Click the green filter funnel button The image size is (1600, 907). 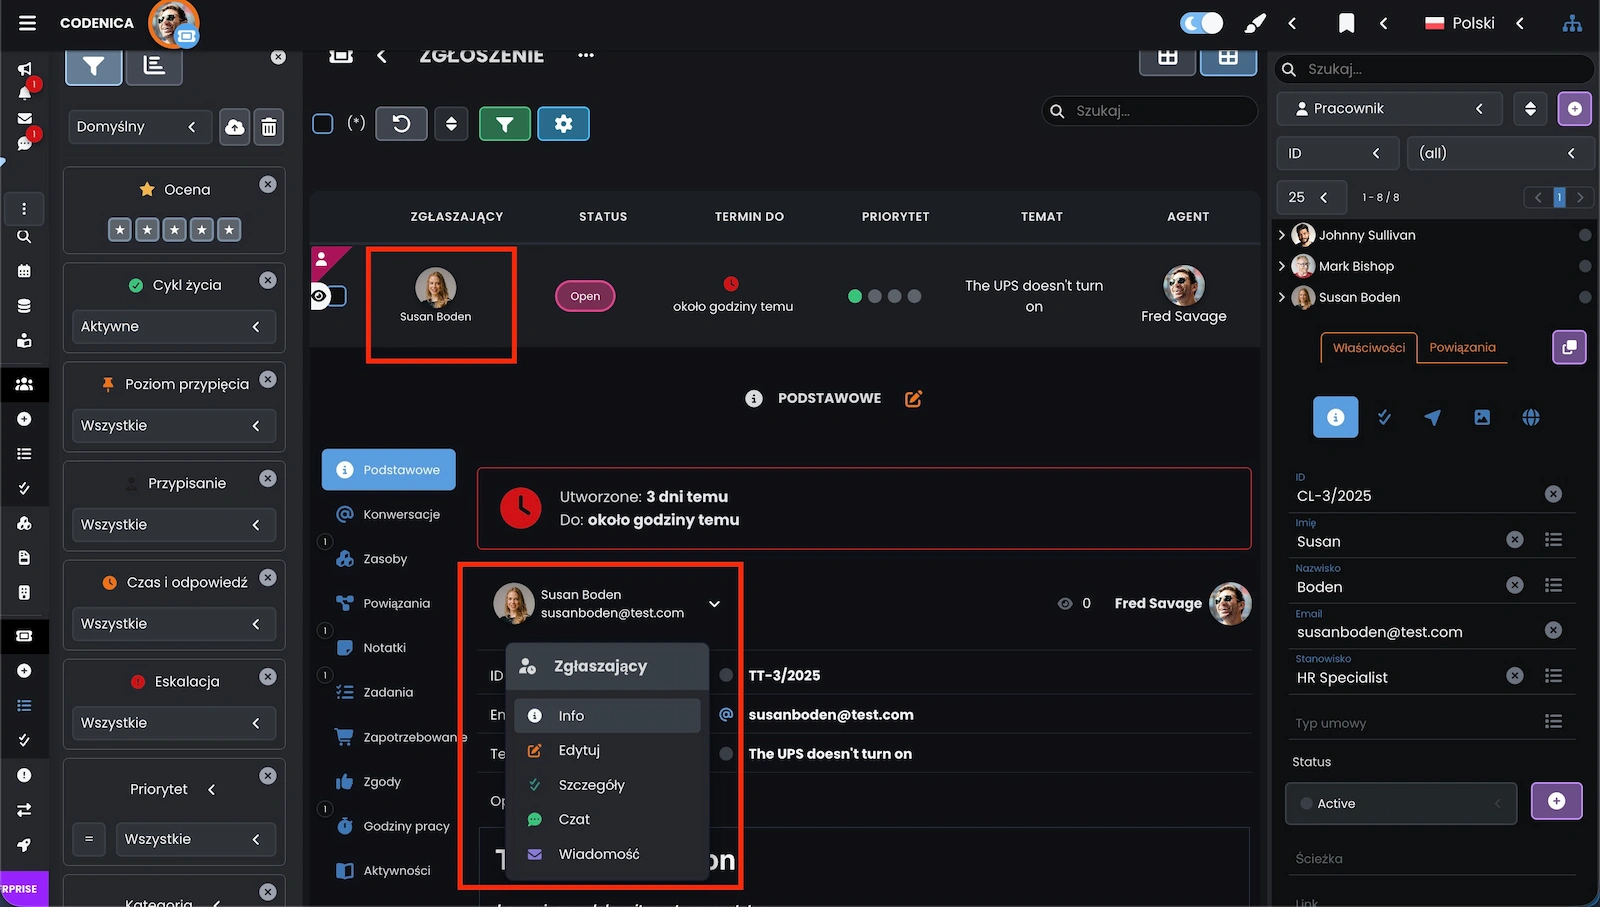tap(504, 124)
